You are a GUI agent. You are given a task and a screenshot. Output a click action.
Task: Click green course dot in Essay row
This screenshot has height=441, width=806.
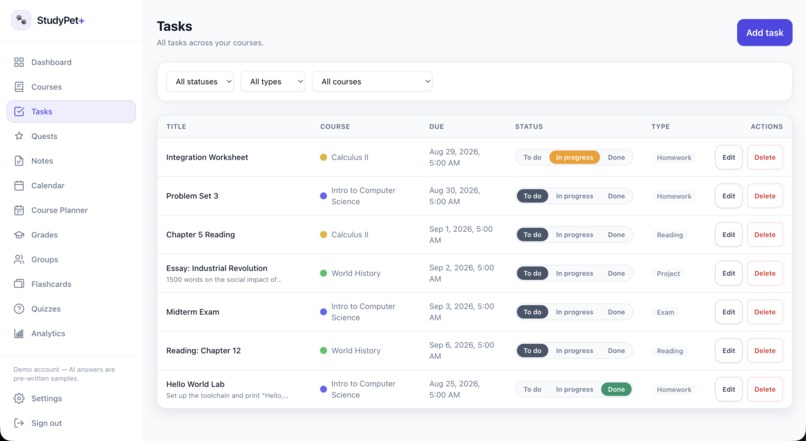[x=323, y=273]
